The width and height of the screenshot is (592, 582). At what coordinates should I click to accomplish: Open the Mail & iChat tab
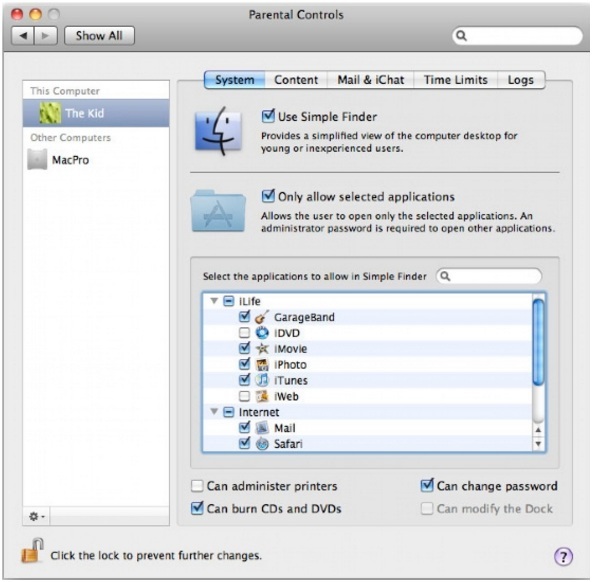click(x=370, y=80)
